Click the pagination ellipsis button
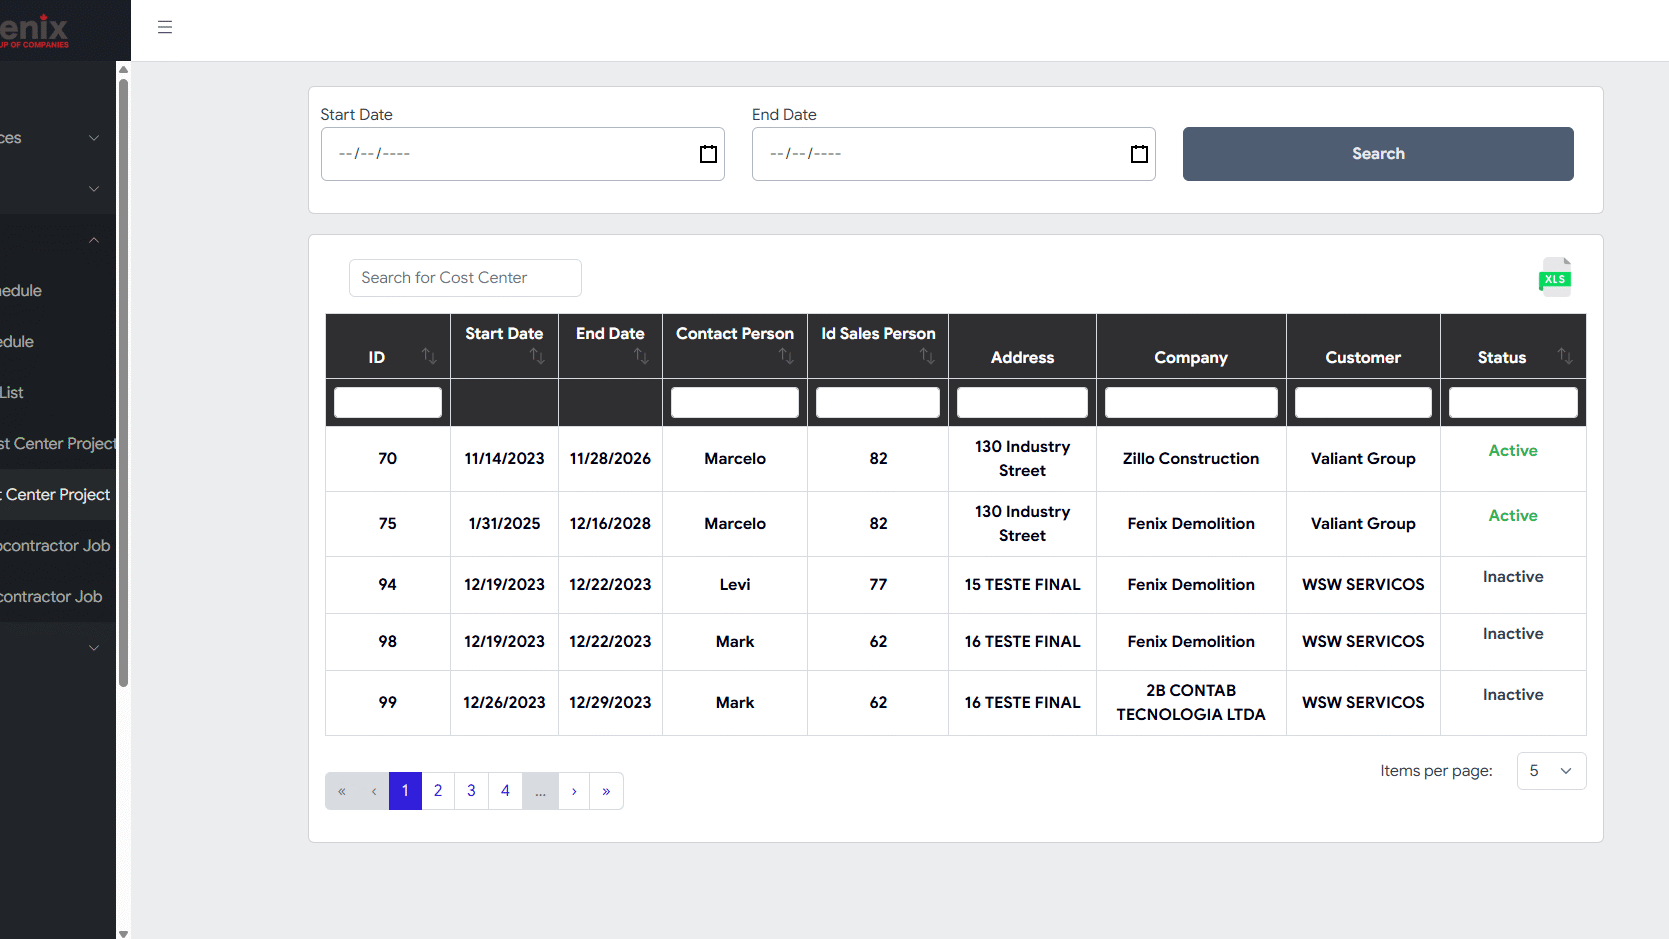Screen dimensions: 1669x939 point(540,791)
